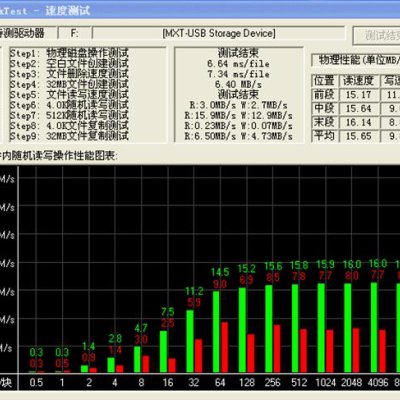
Task: Click result R:6.50MB/s W:4.73MB/s
Action: [x=238, y=136]
